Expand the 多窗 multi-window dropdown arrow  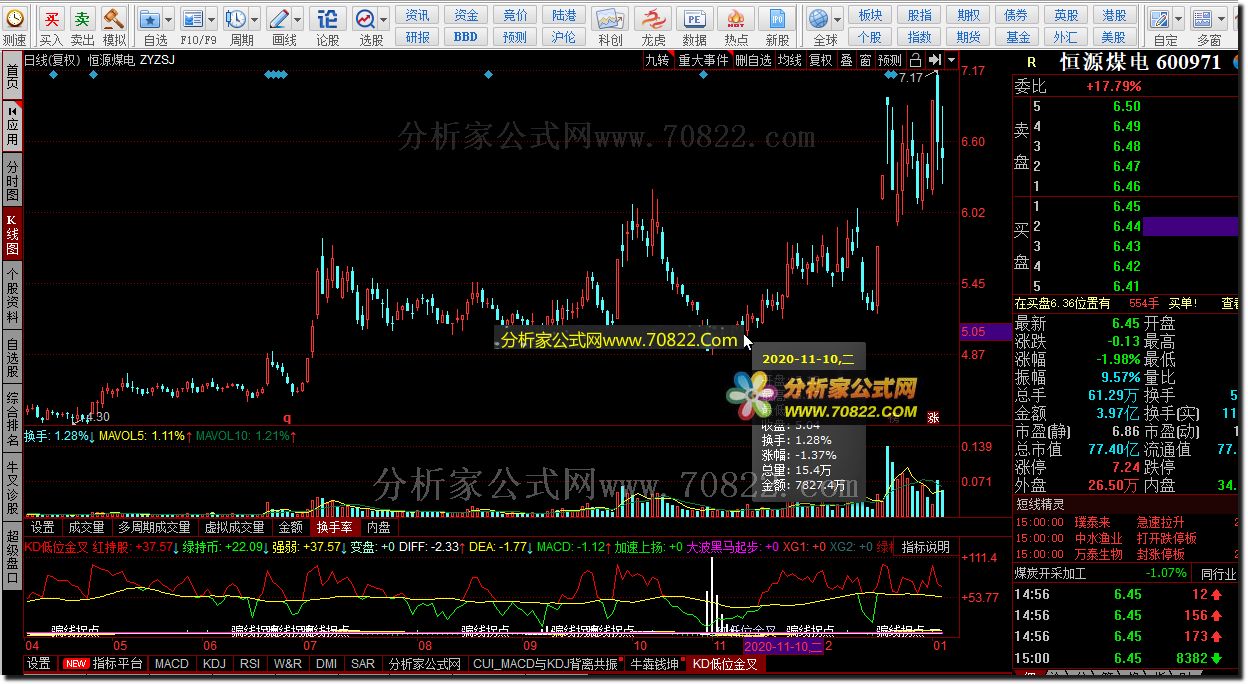coord(1222,19)
